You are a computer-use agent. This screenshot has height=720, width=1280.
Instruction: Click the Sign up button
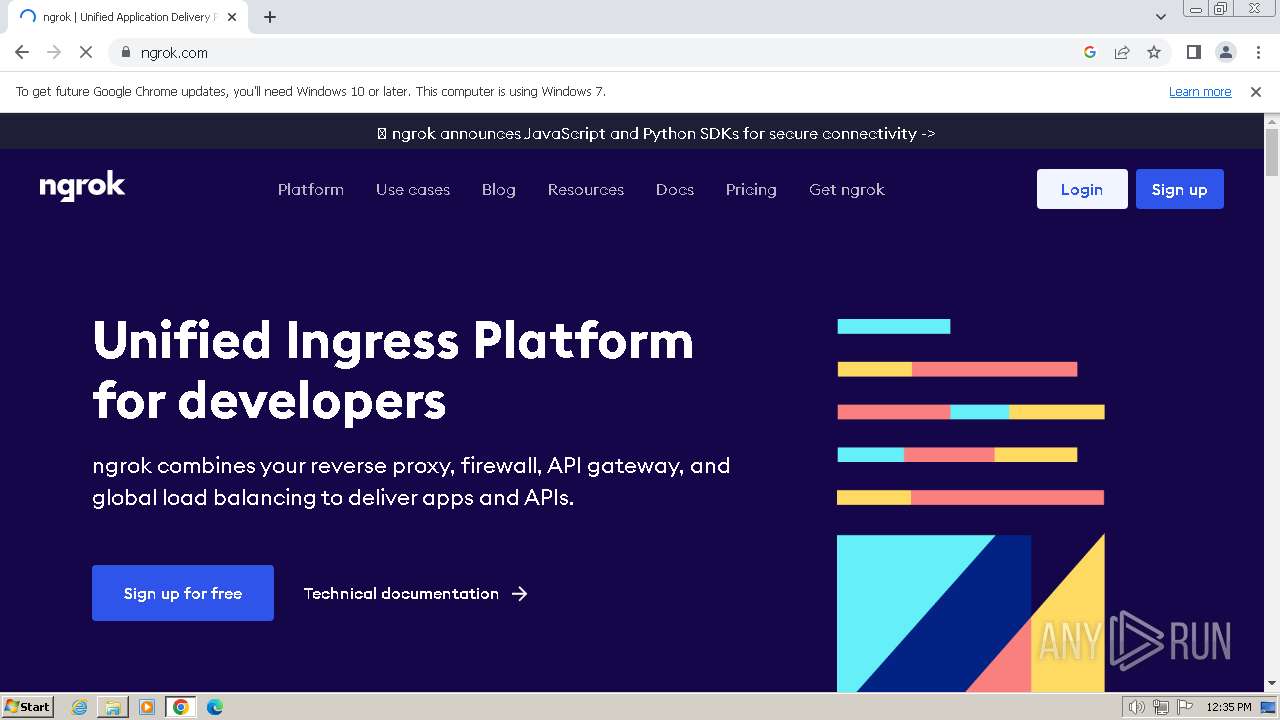point(1180,189)
